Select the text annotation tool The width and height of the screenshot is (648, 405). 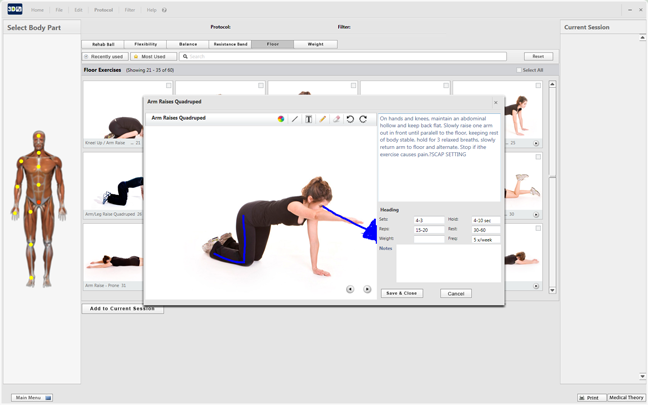(308, 119)
